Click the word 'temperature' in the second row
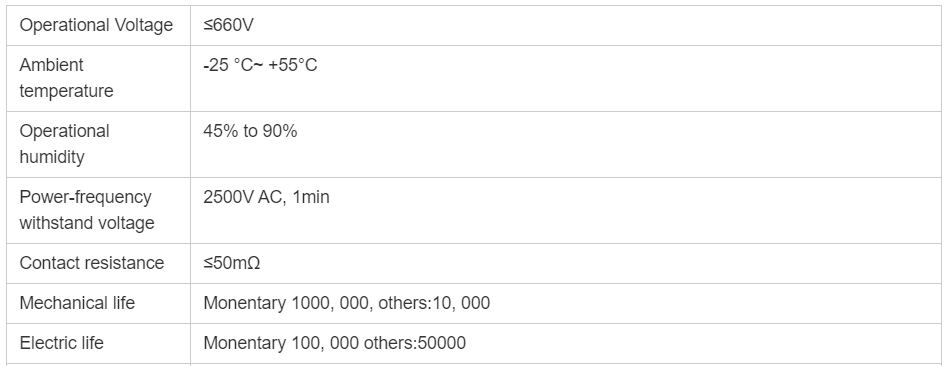Viewport: 945px width, 366px height. click(66, 91)
